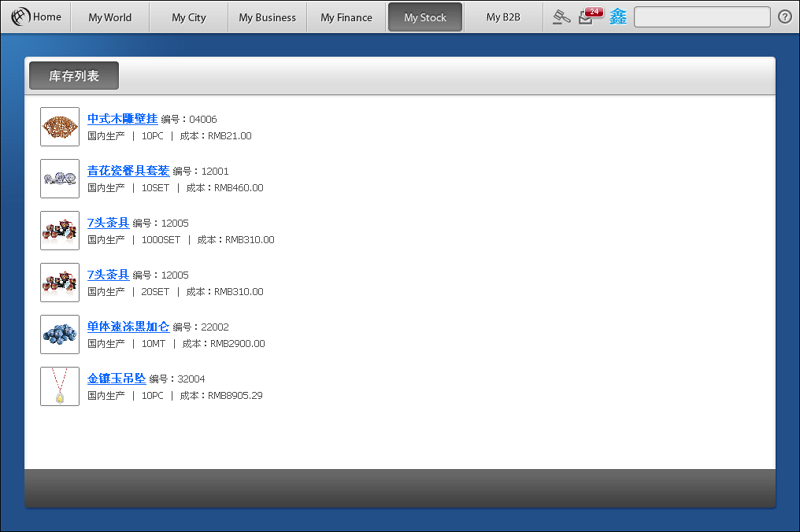Image resolution: width=800 pixels, height=532 pixels.
Task: Click the blueberry image for 单体速冻黑加仑
Action: [60, 335]
